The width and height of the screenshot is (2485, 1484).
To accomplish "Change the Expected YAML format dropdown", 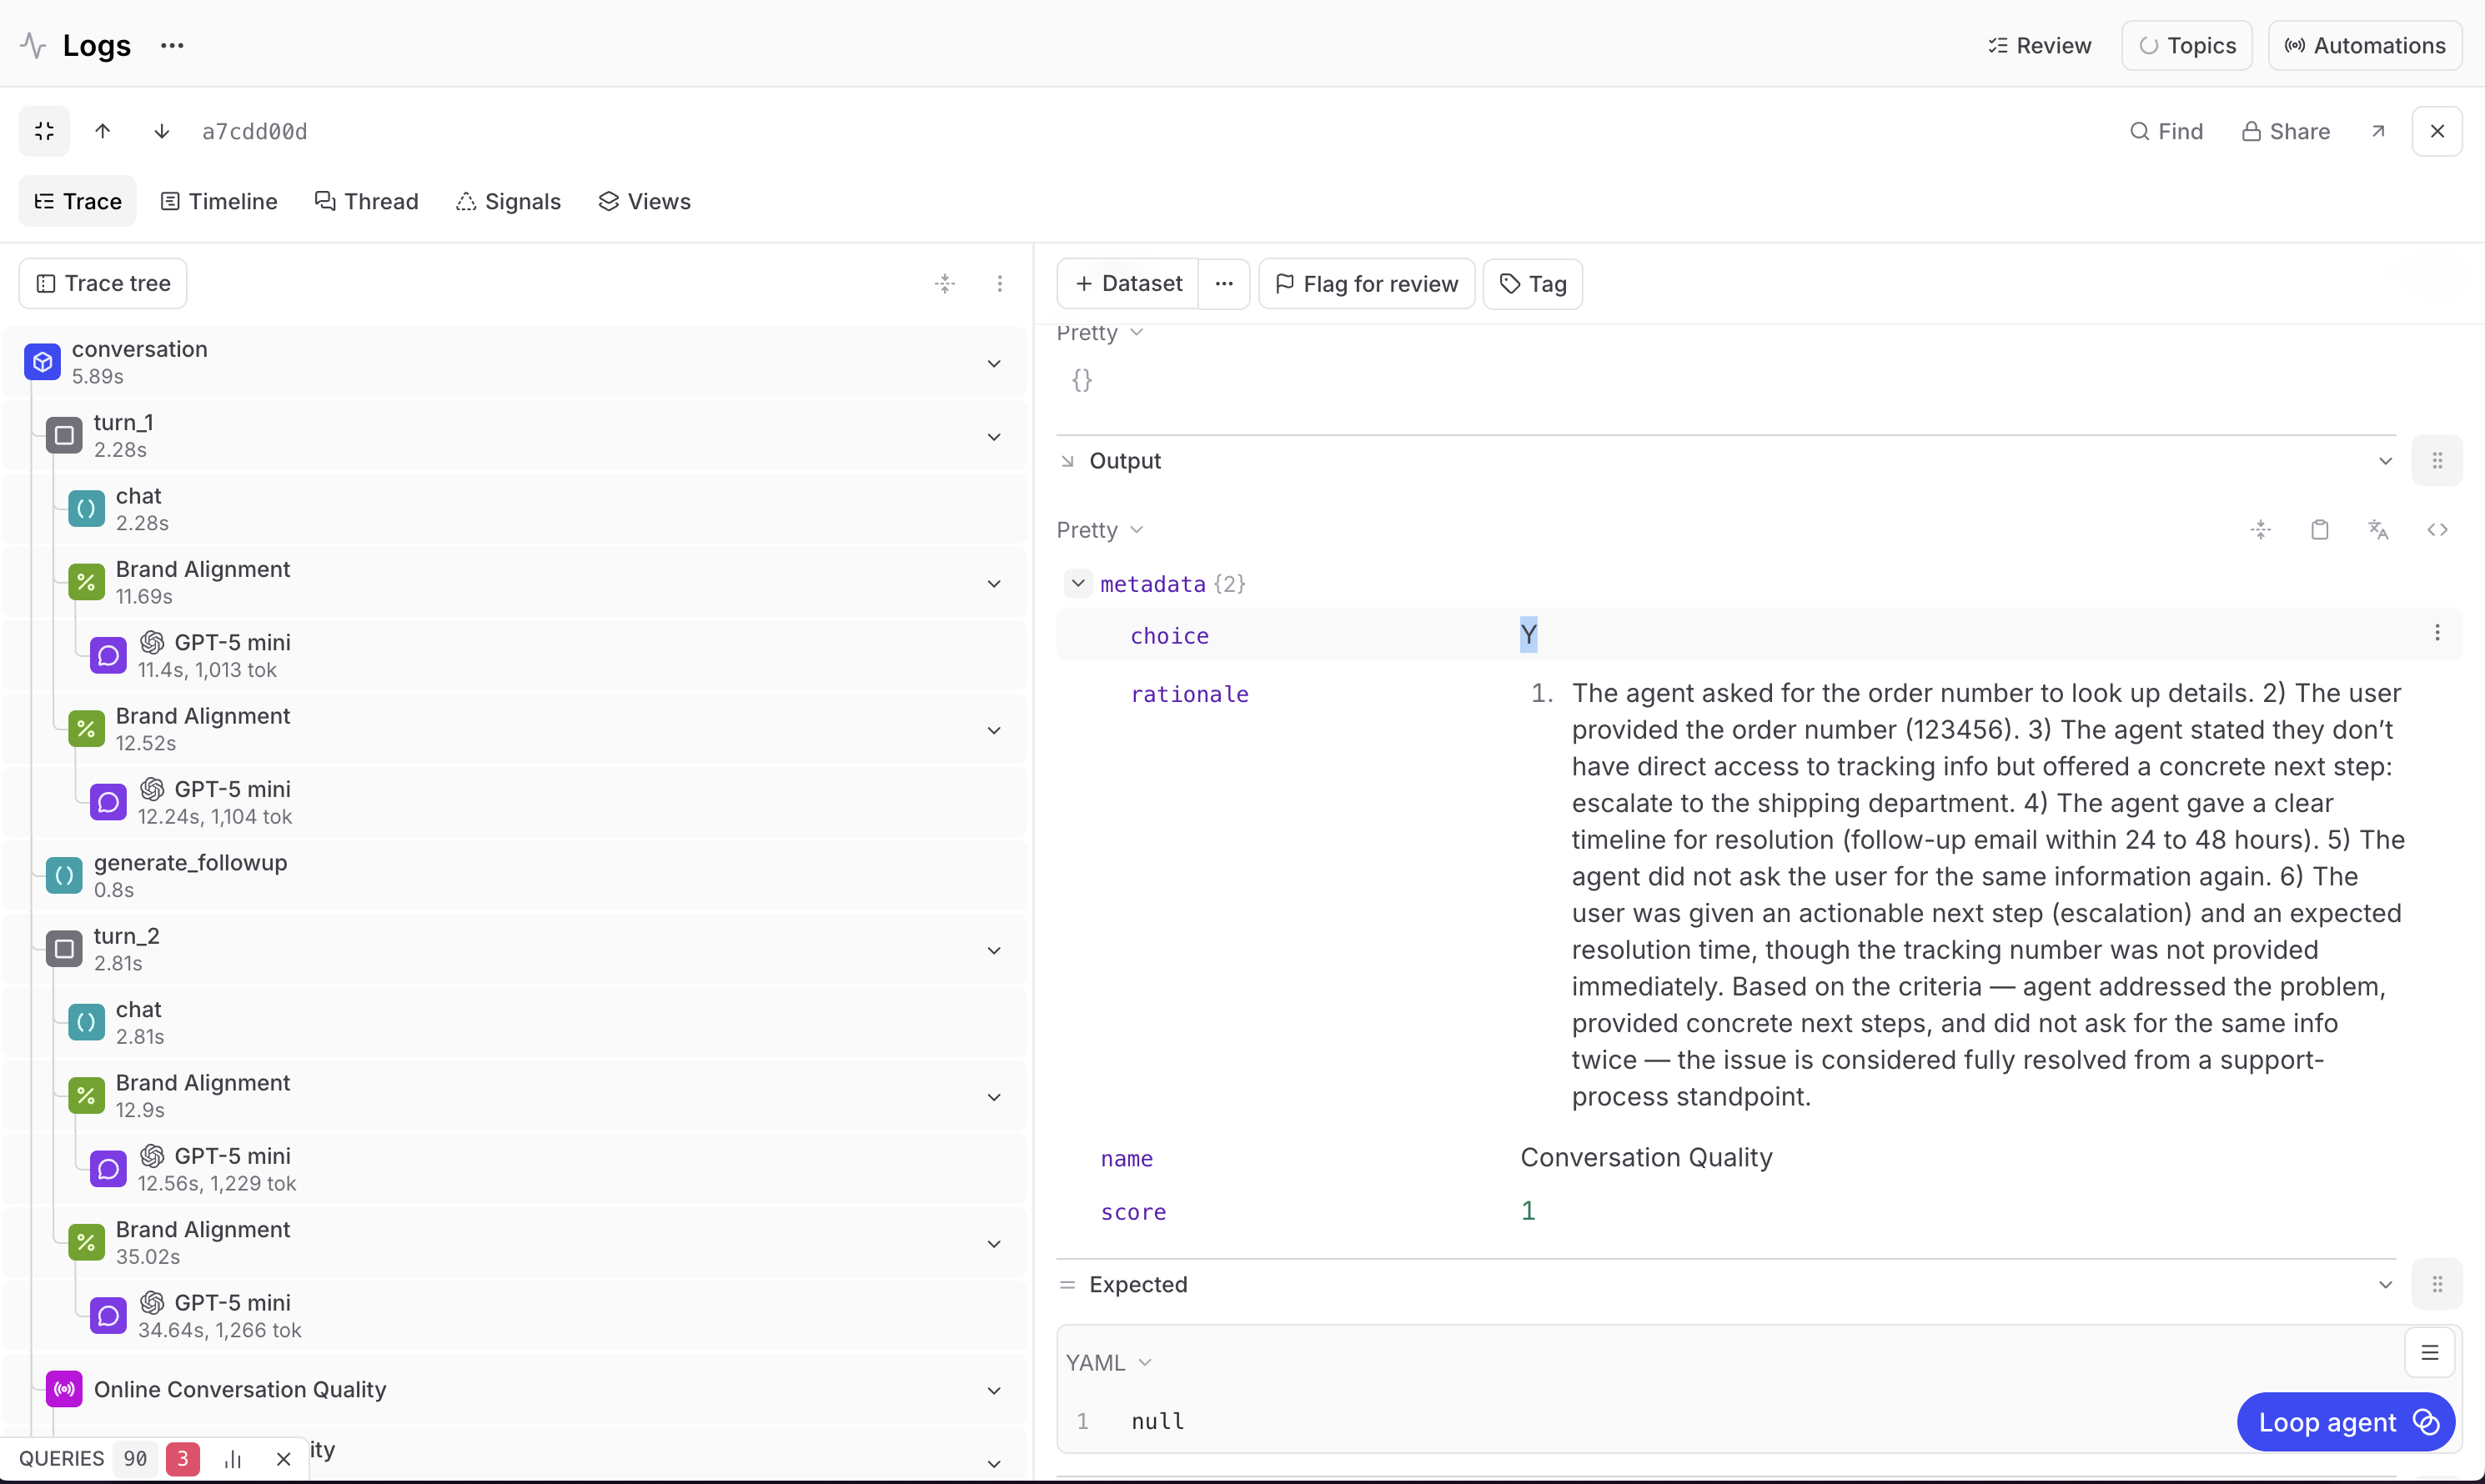I will [x=1109, y=1363].
